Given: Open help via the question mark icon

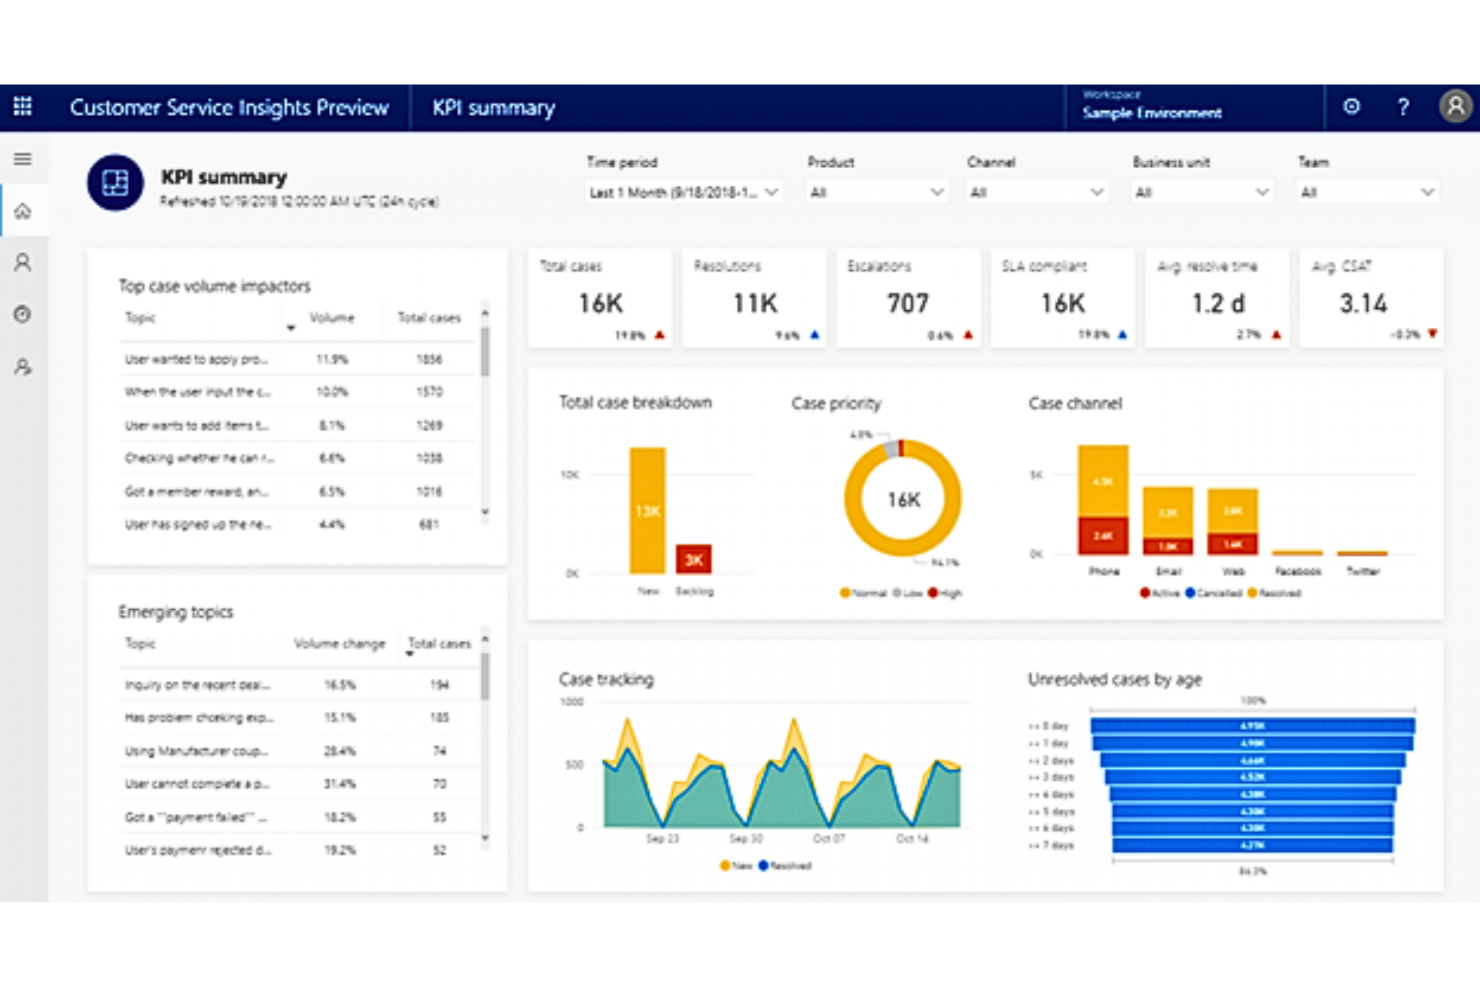Looking at the screenshot, I should pos(1403,107).
